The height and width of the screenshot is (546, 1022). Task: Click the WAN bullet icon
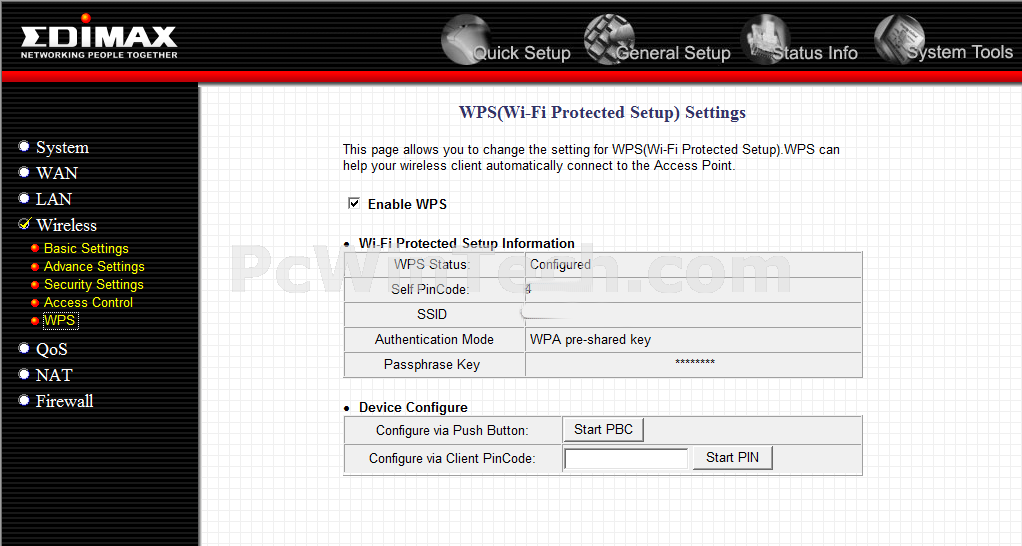tap(24, 172)
